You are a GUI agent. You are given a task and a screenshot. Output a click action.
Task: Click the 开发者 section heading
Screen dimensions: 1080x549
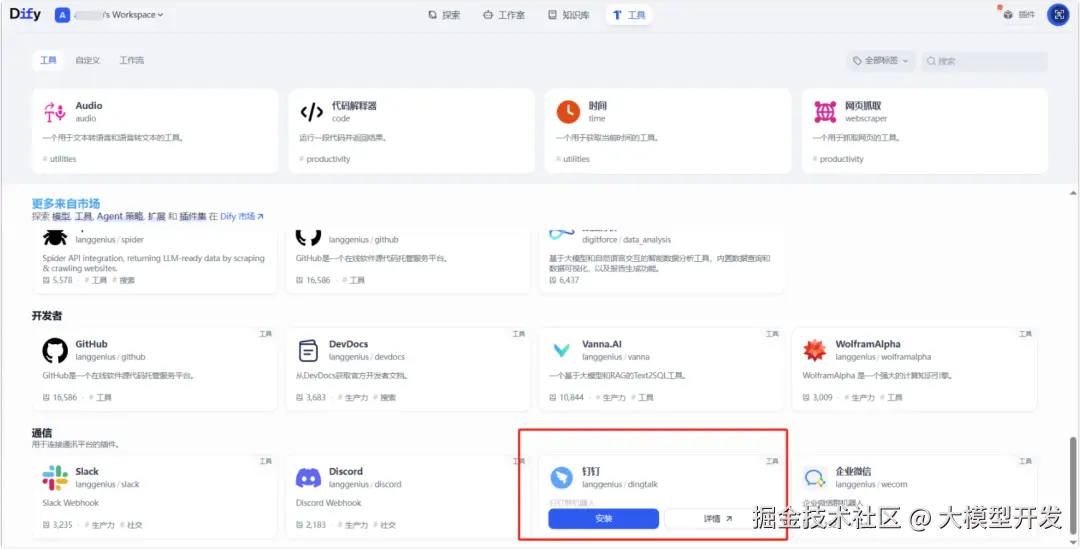47,315
